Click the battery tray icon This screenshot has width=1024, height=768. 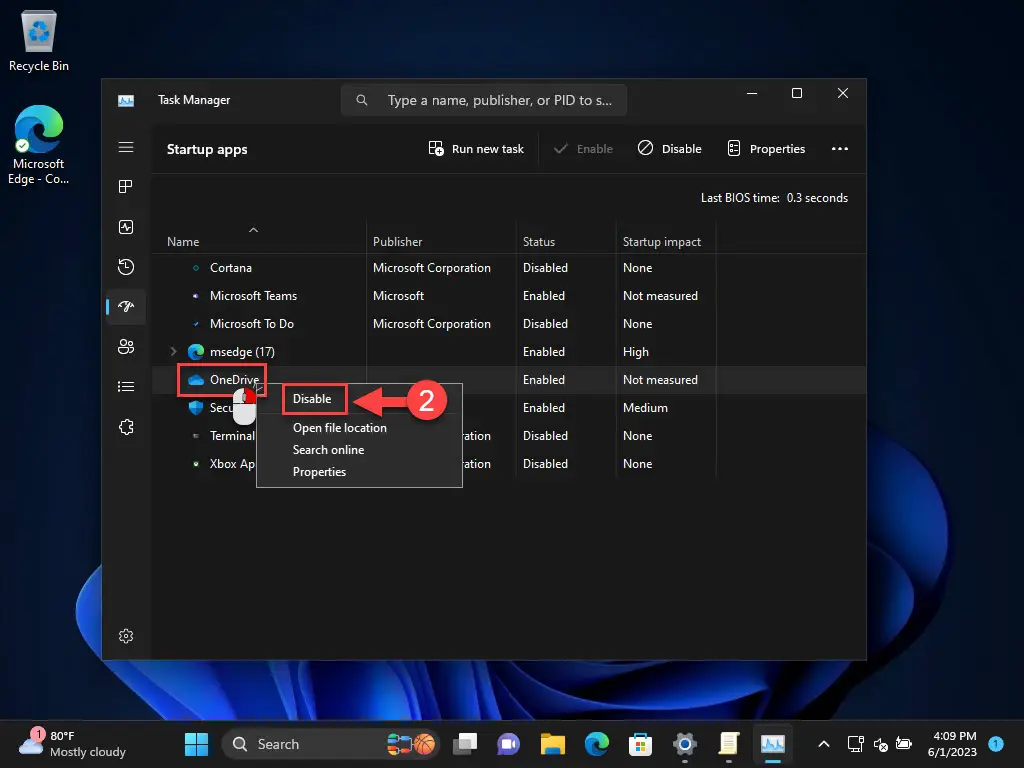click(904, 744)
